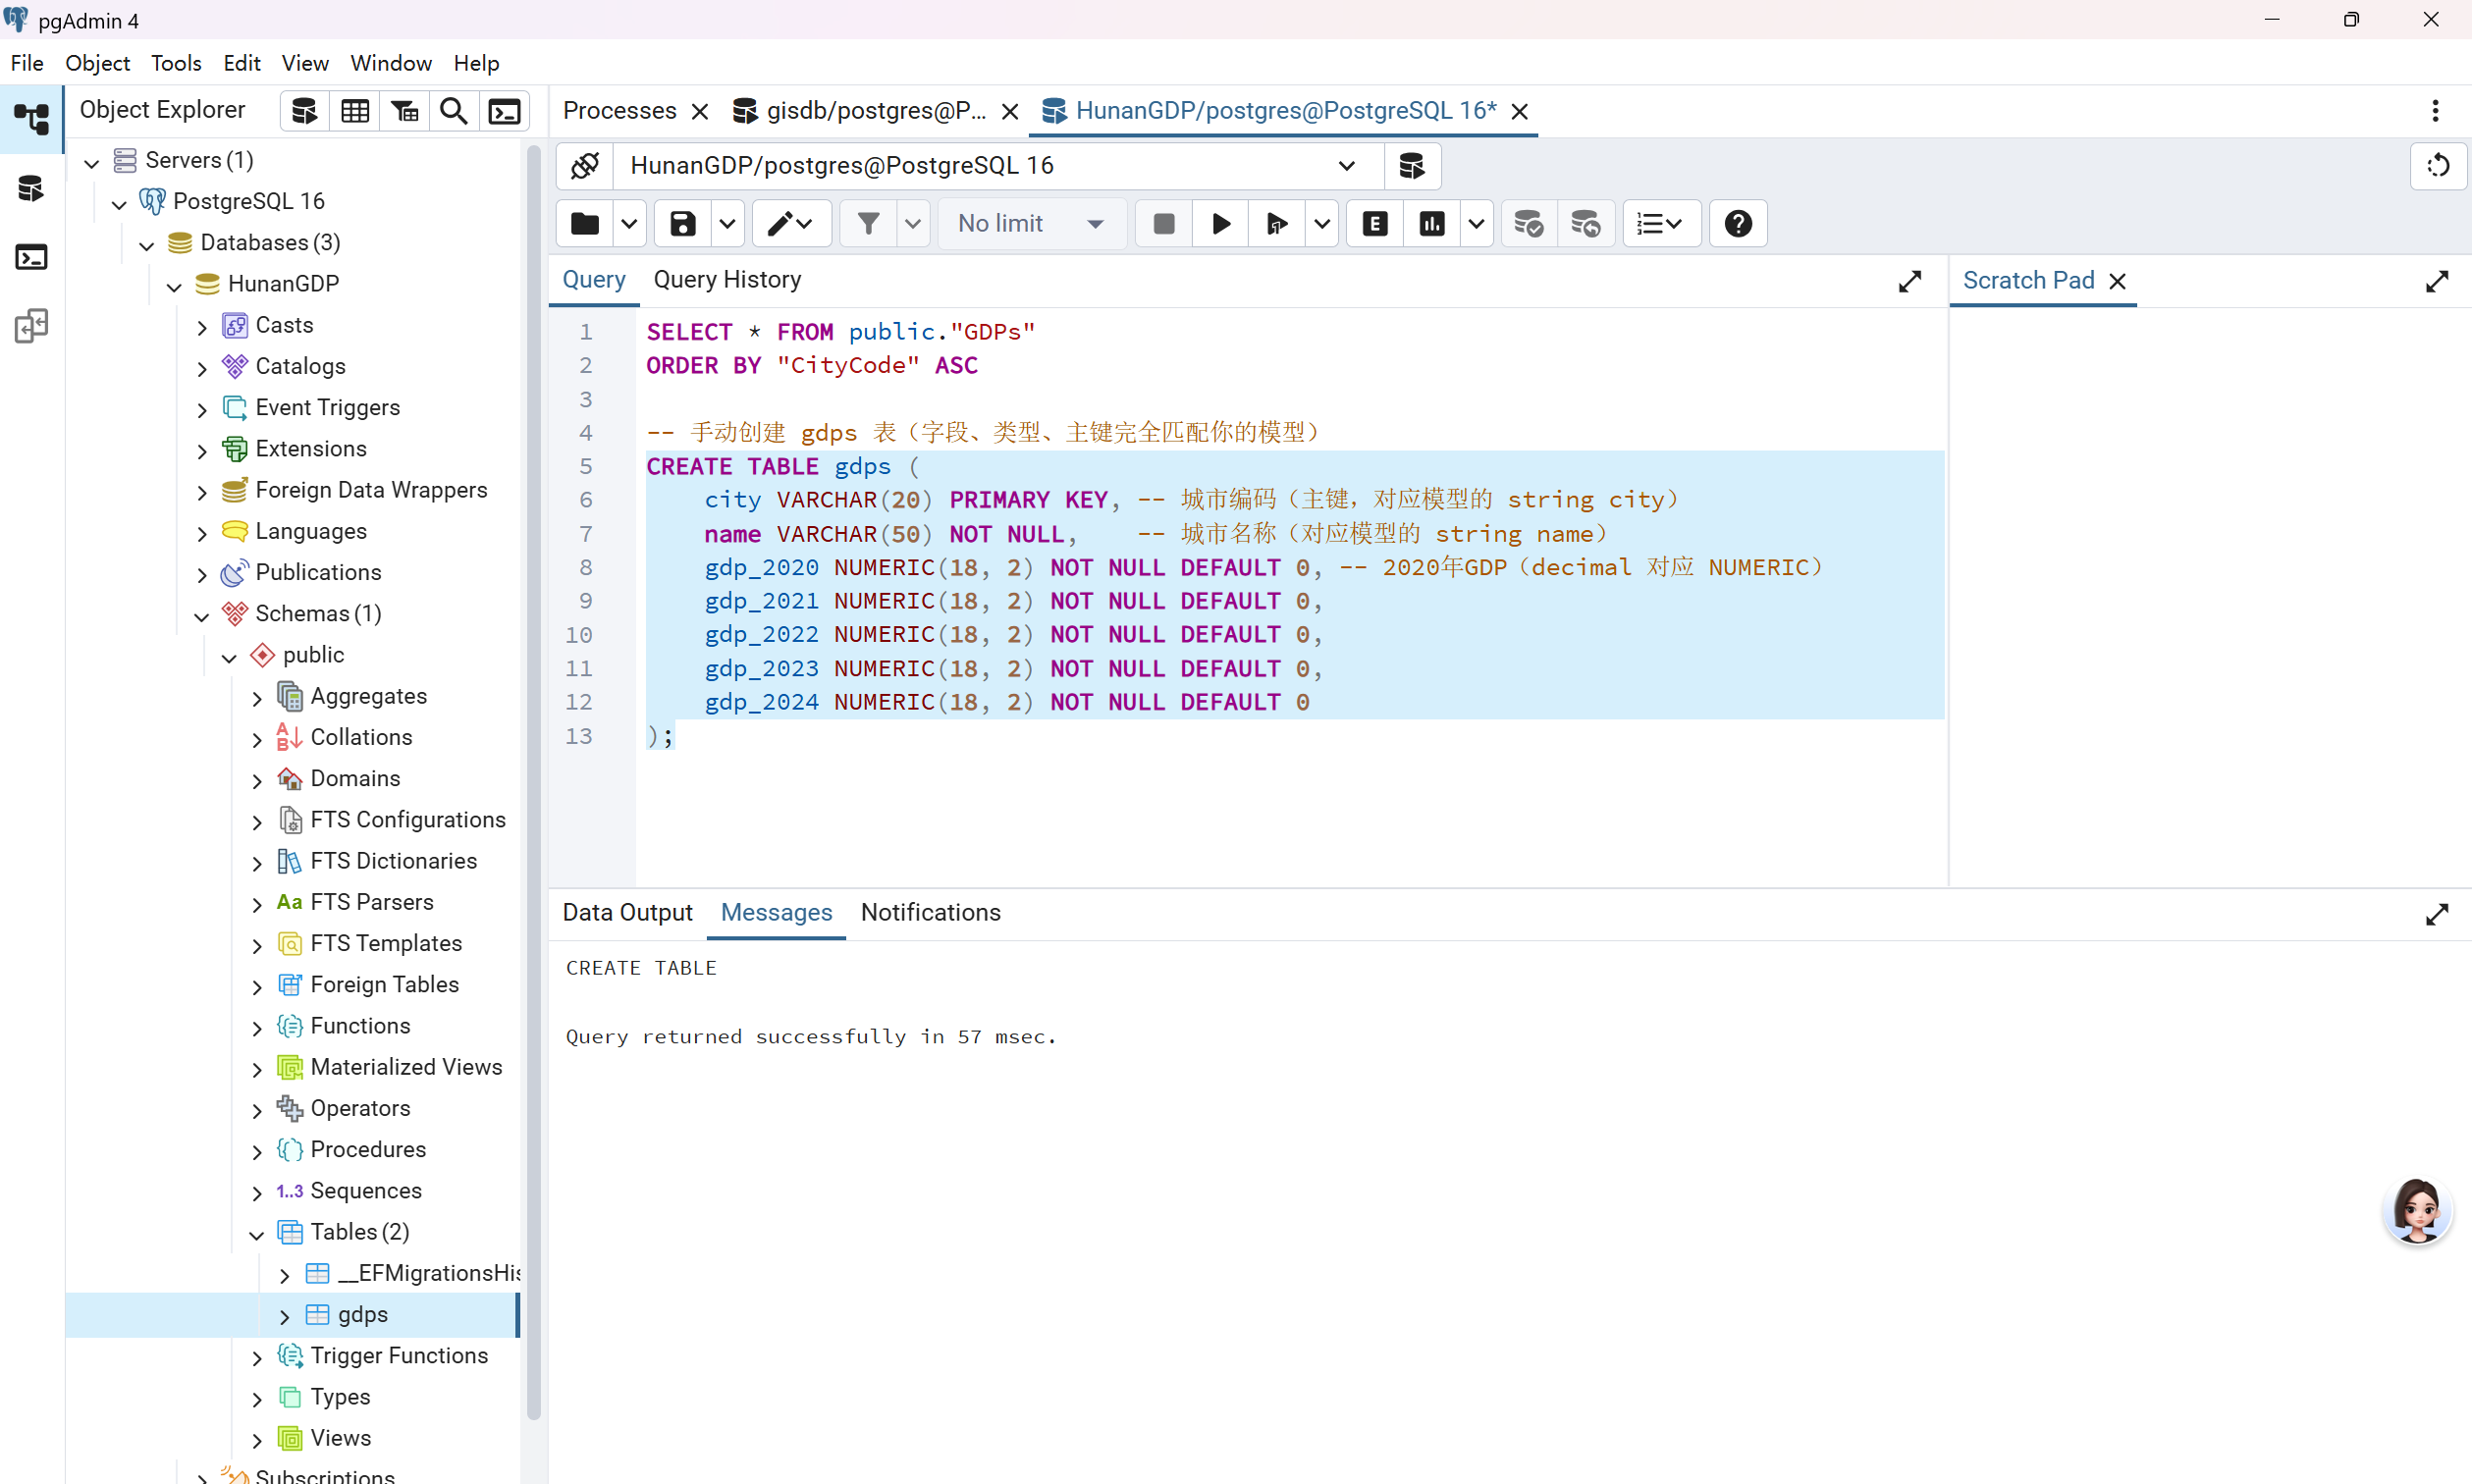The height and width of the screenshot is (1484, 2472).
Task: Expand the Functions node under public schema
Action: [x=257, y=1026]
